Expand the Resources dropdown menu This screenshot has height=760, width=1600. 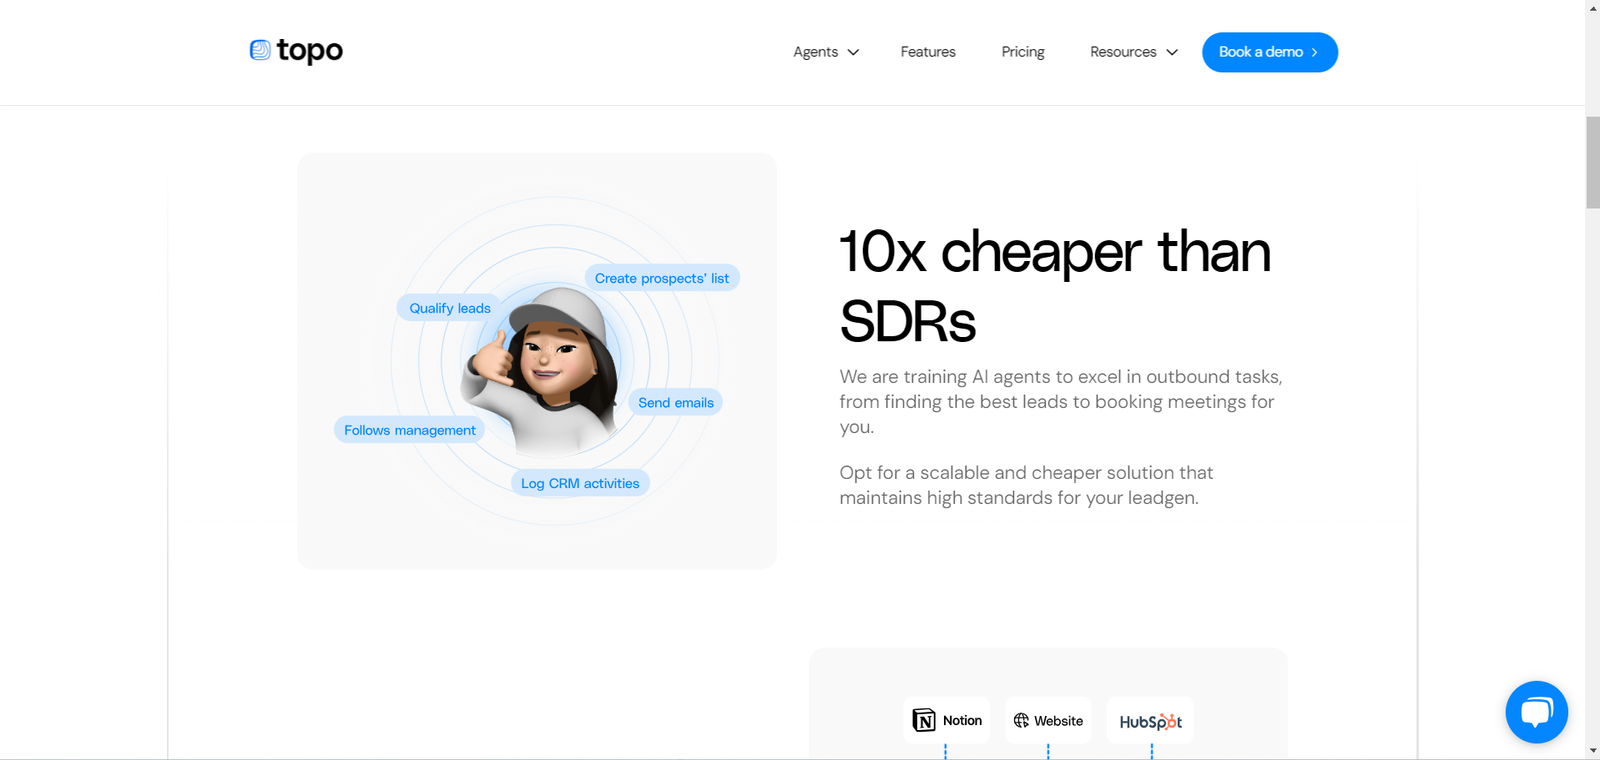pyautogui.click(x=1134, y=52)
